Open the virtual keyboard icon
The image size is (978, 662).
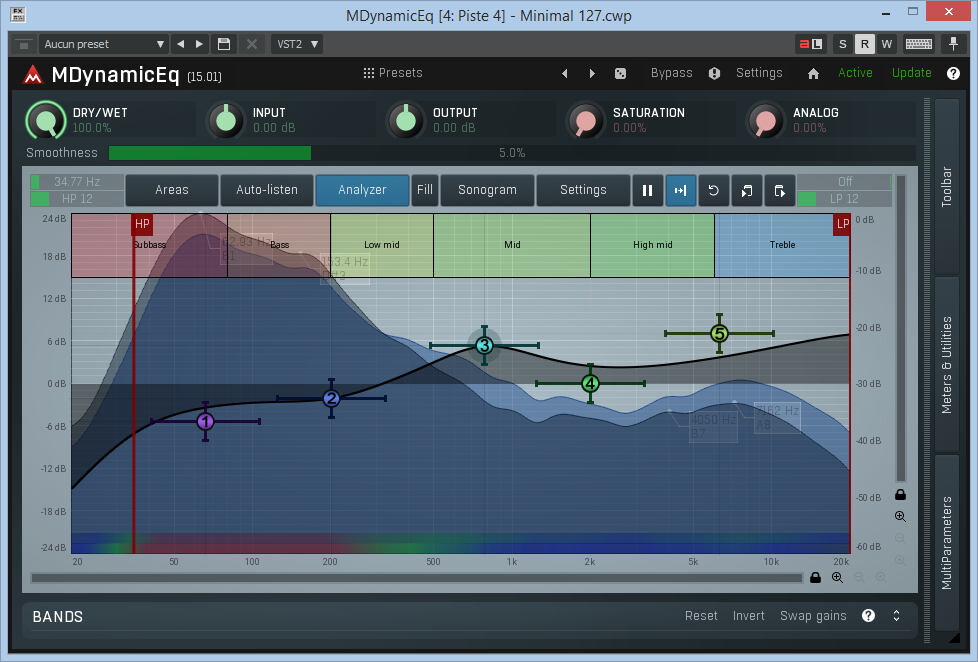point(918,44)
